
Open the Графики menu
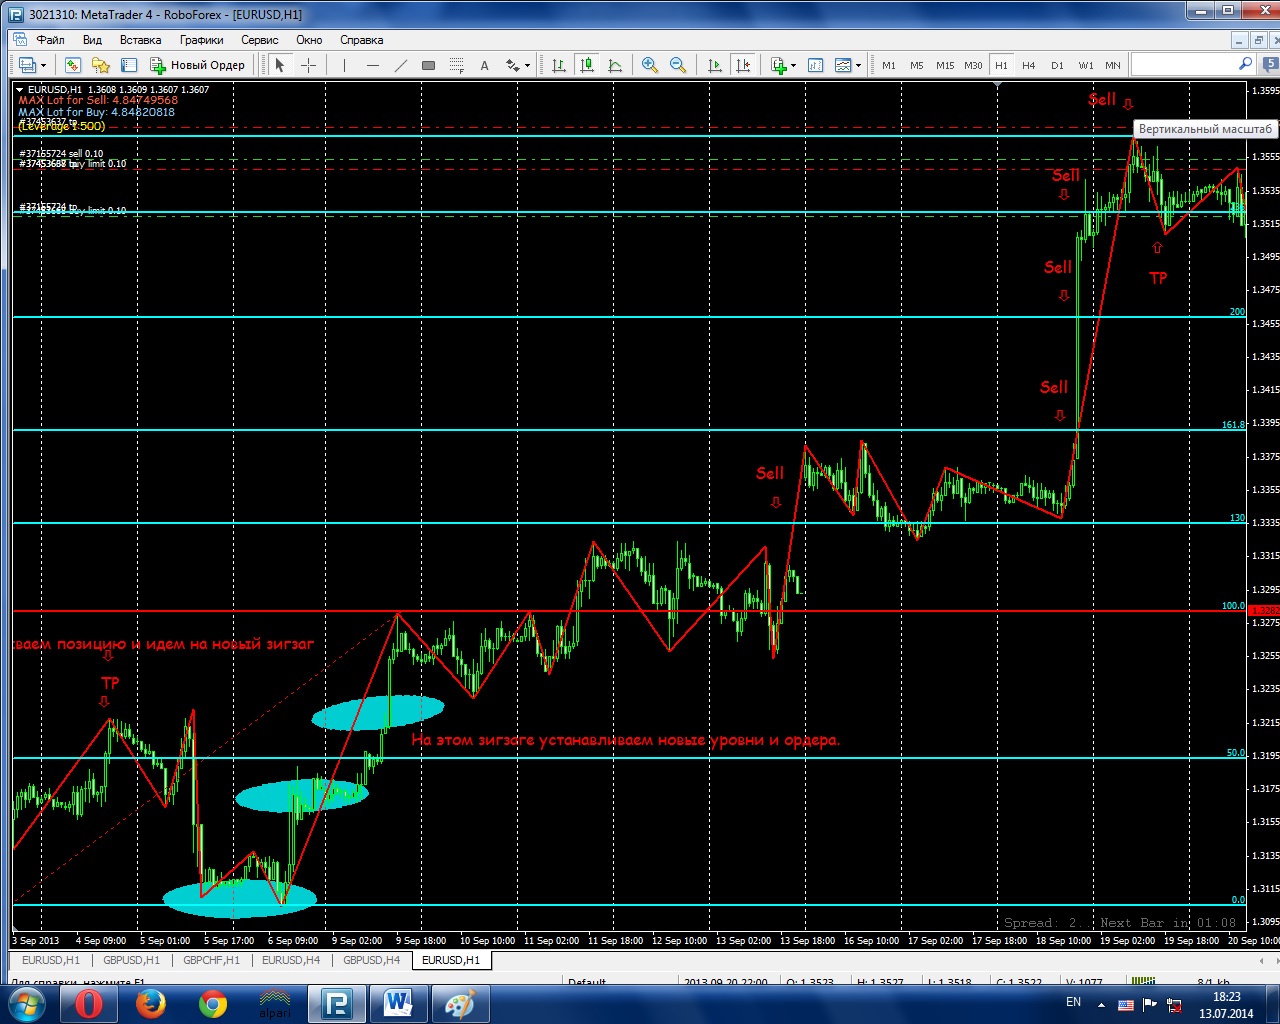coord(201,40)
